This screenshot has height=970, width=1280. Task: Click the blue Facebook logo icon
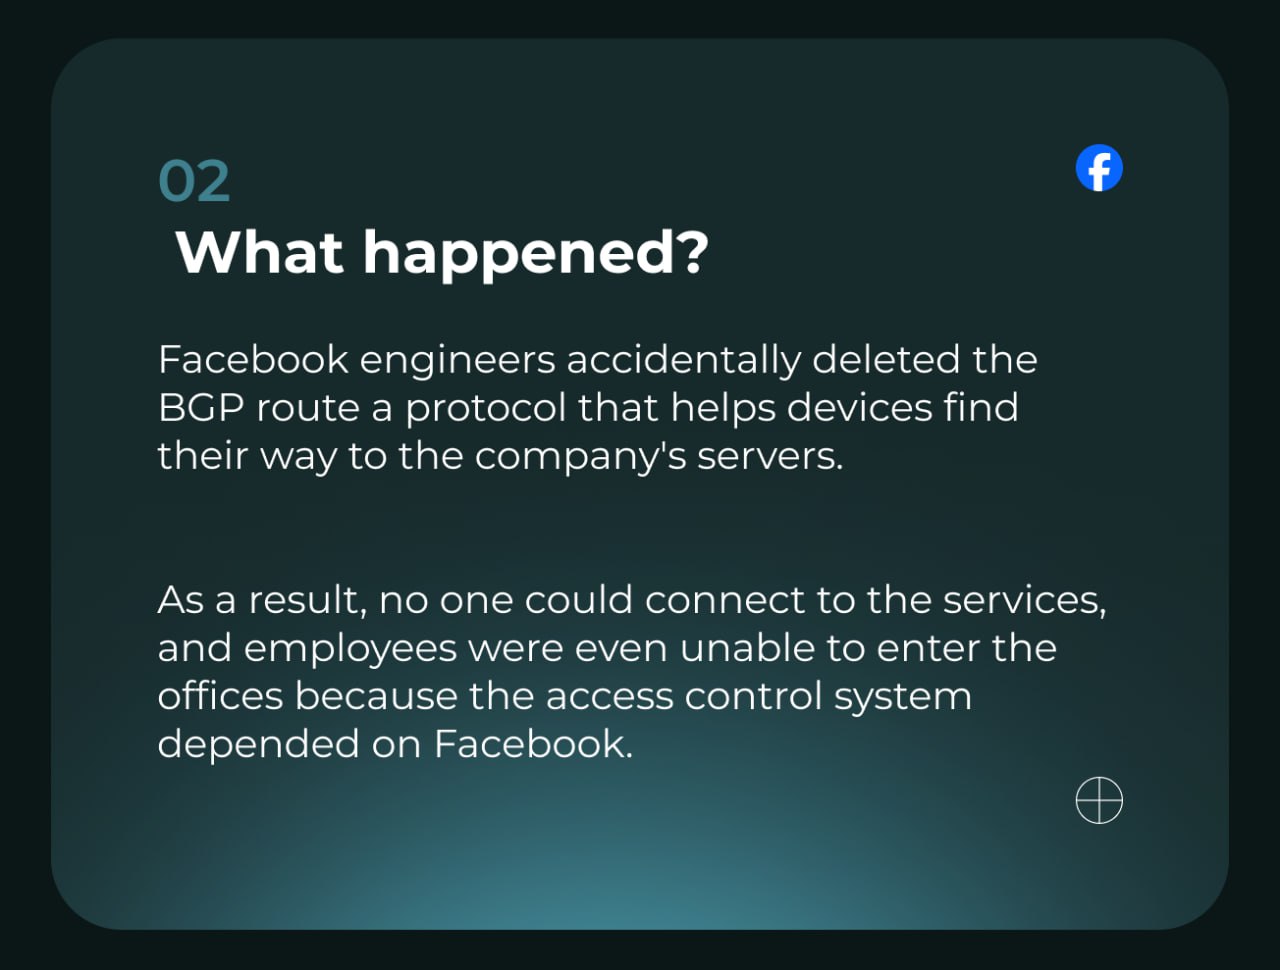click(x=1099, y=168)
